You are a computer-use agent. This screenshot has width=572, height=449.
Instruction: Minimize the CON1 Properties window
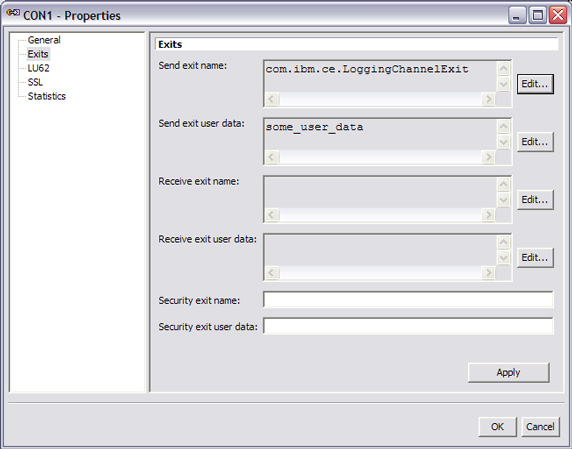[x=517, y=15]
